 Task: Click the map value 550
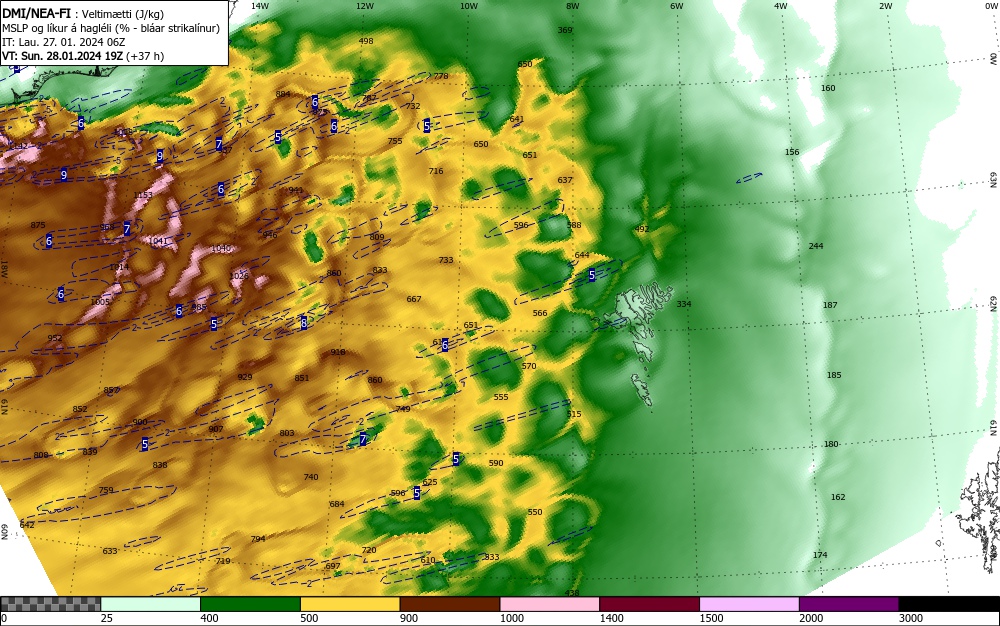pos(535,512)
